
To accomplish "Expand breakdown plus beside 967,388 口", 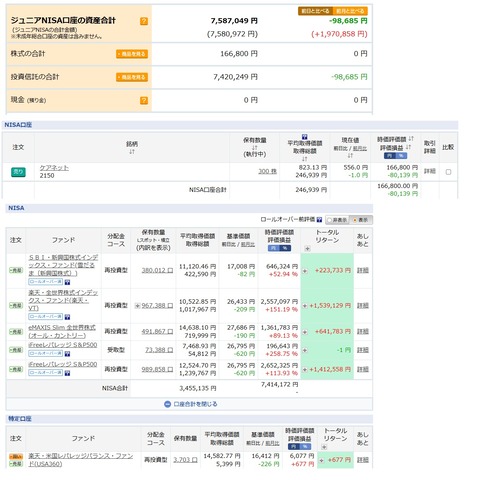I will pyautogui.click(x=137, y=306).
